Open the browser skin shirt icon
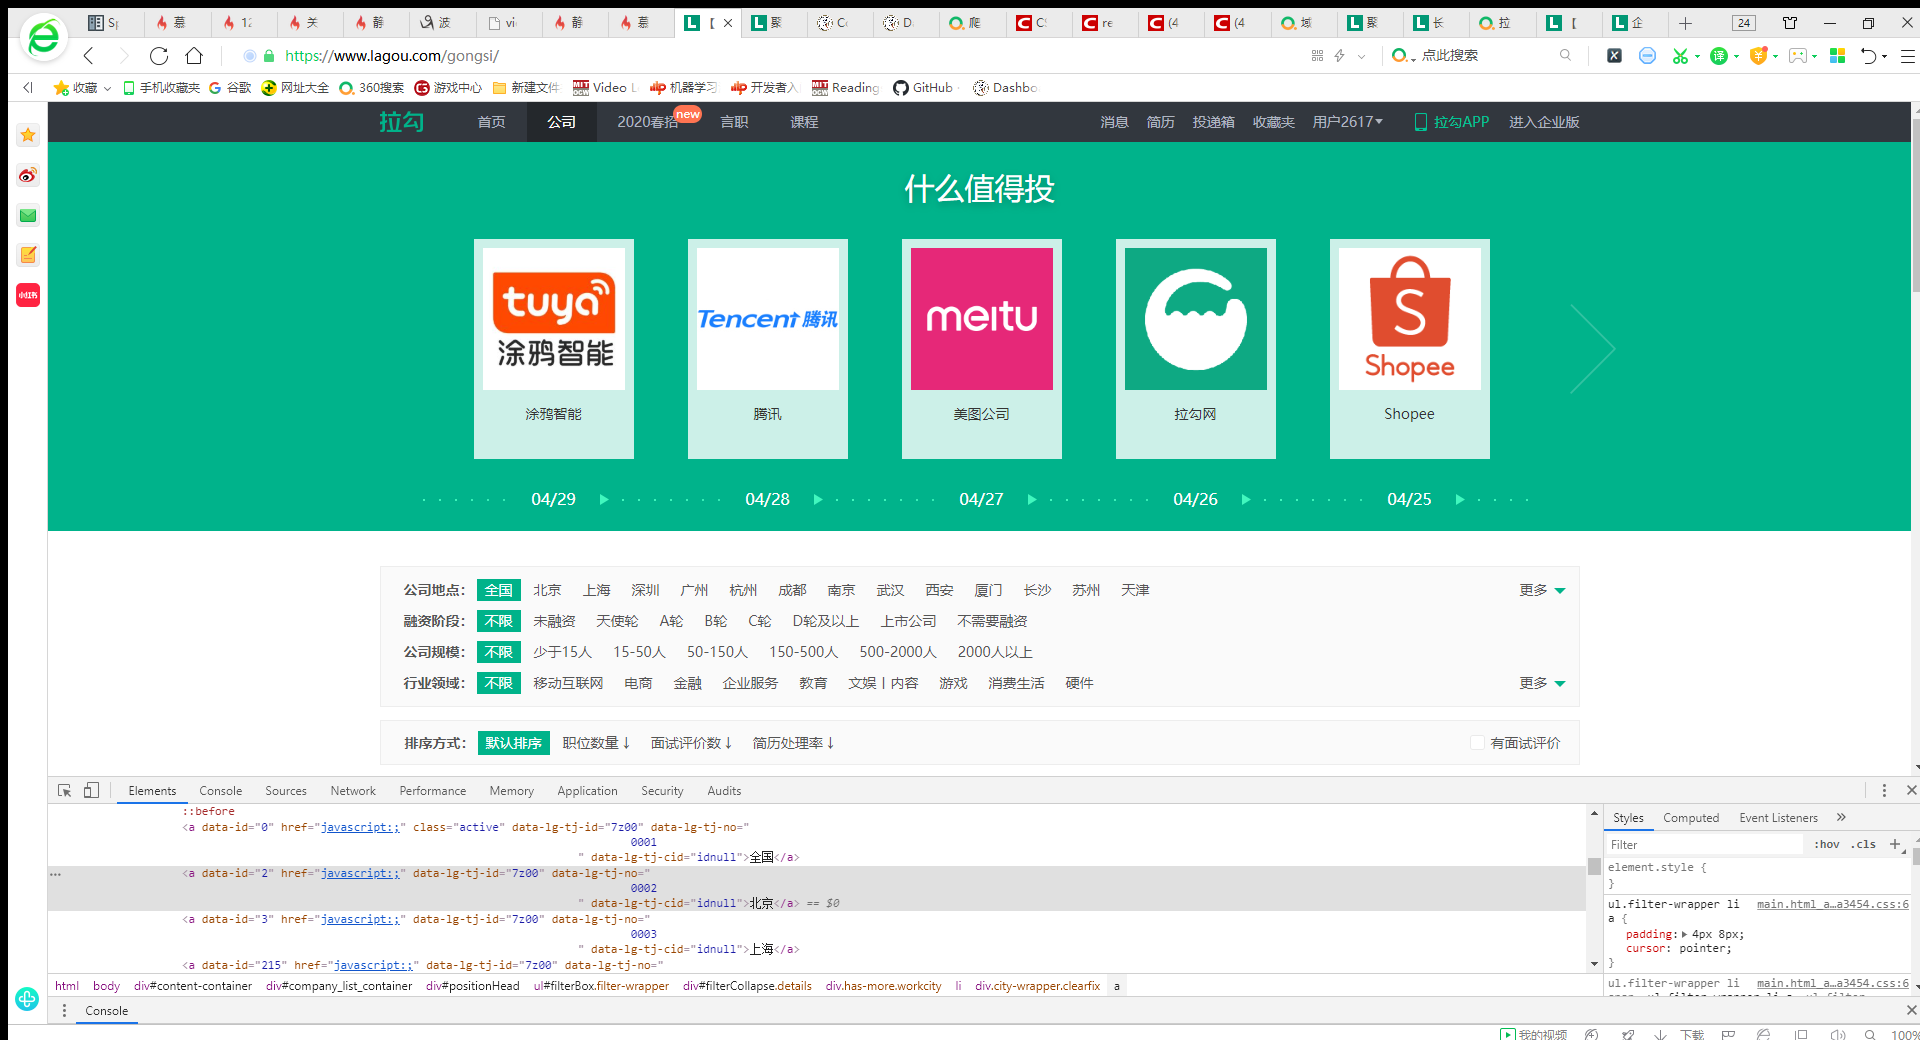Screen dimensions: 1920x1040 [x=1790, y=23]
